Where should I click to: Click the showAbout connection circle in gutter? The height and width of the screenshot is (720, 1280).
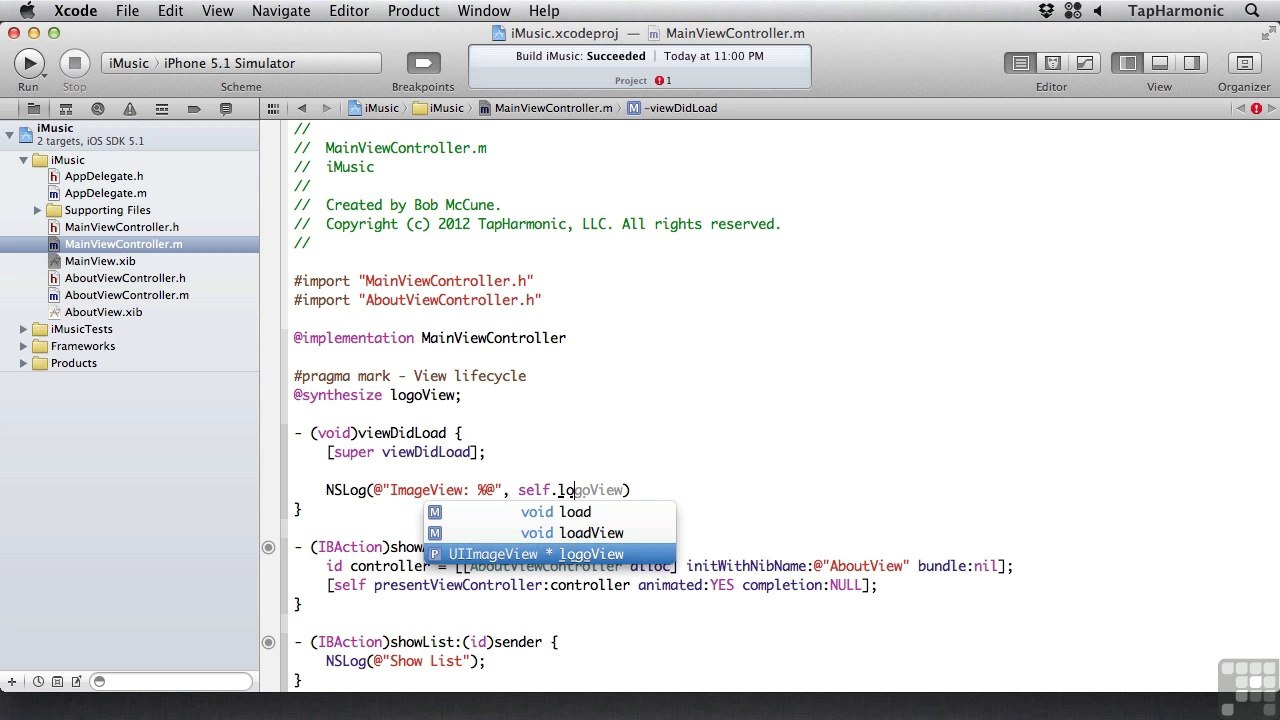(268, 547)
